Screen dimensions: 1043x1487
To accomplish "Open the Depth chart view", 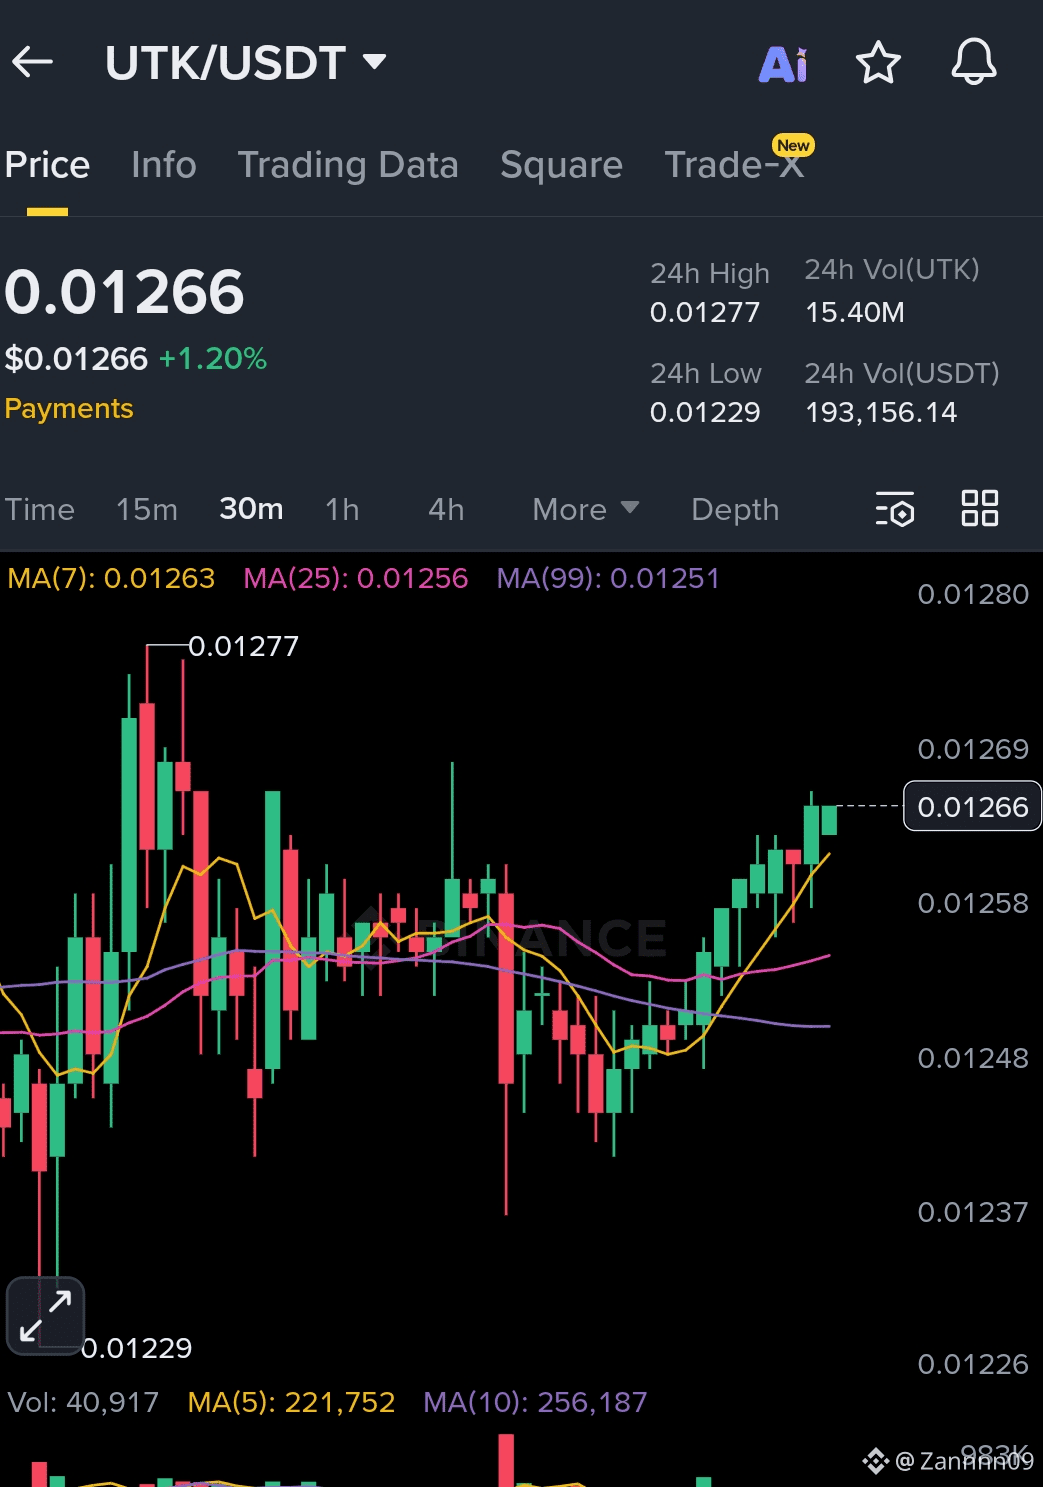I will pos(734,509).
